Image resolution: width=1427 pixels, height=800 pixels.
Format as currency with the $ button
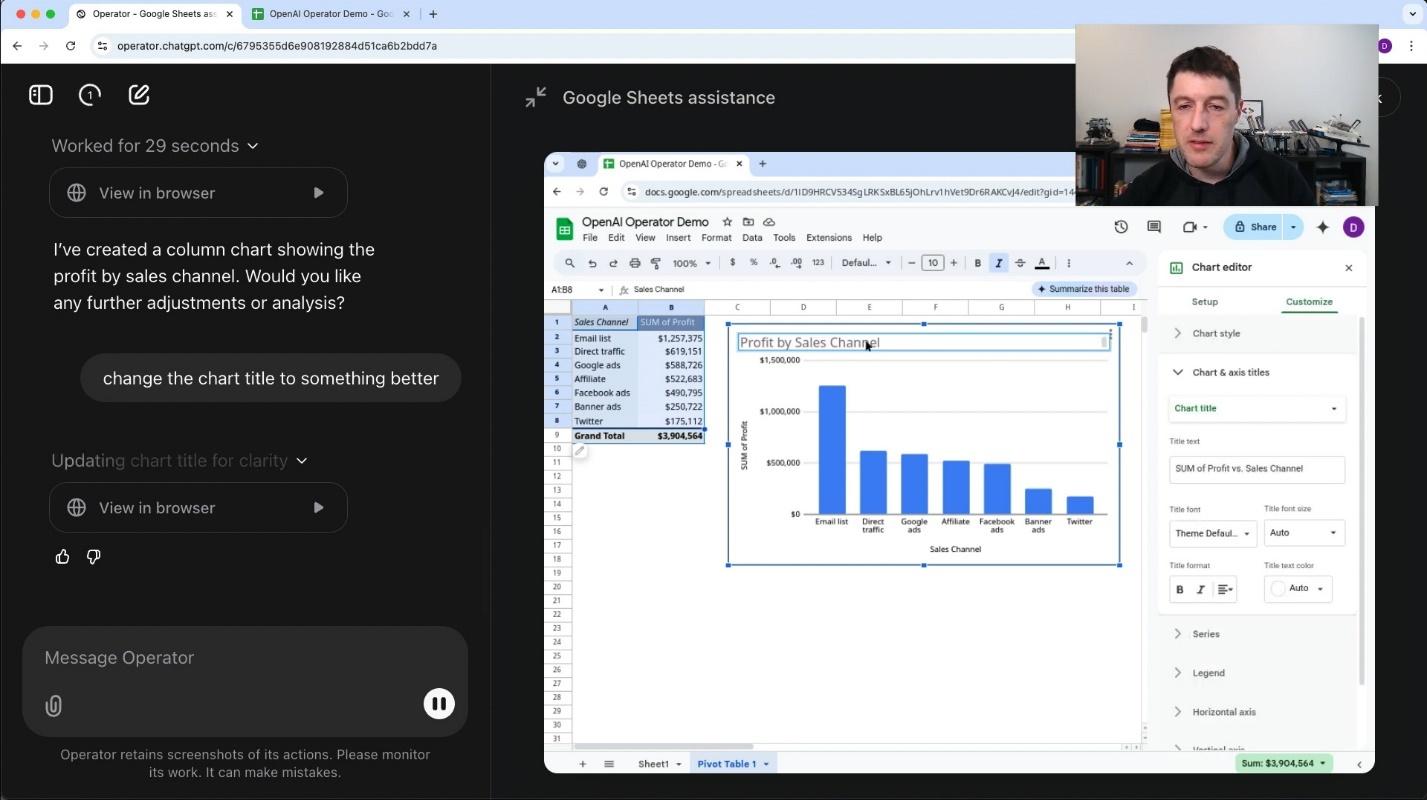tap(733, 263)
